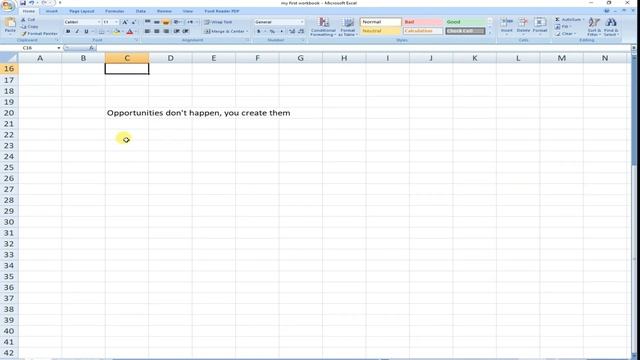This screenshot has width=640, height=360.
Task: Toggle center text alignment
Action: [157, 31]
